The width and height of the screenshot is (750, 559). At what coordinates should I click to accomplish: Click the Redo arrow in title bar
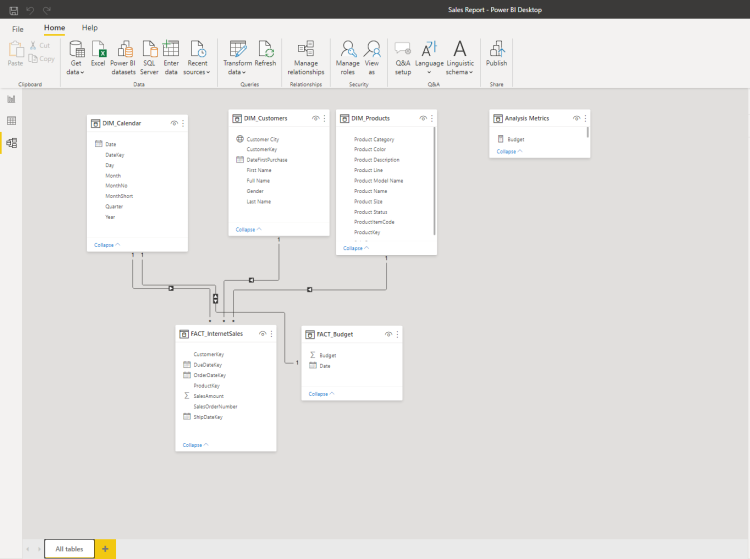coord(46,10)
